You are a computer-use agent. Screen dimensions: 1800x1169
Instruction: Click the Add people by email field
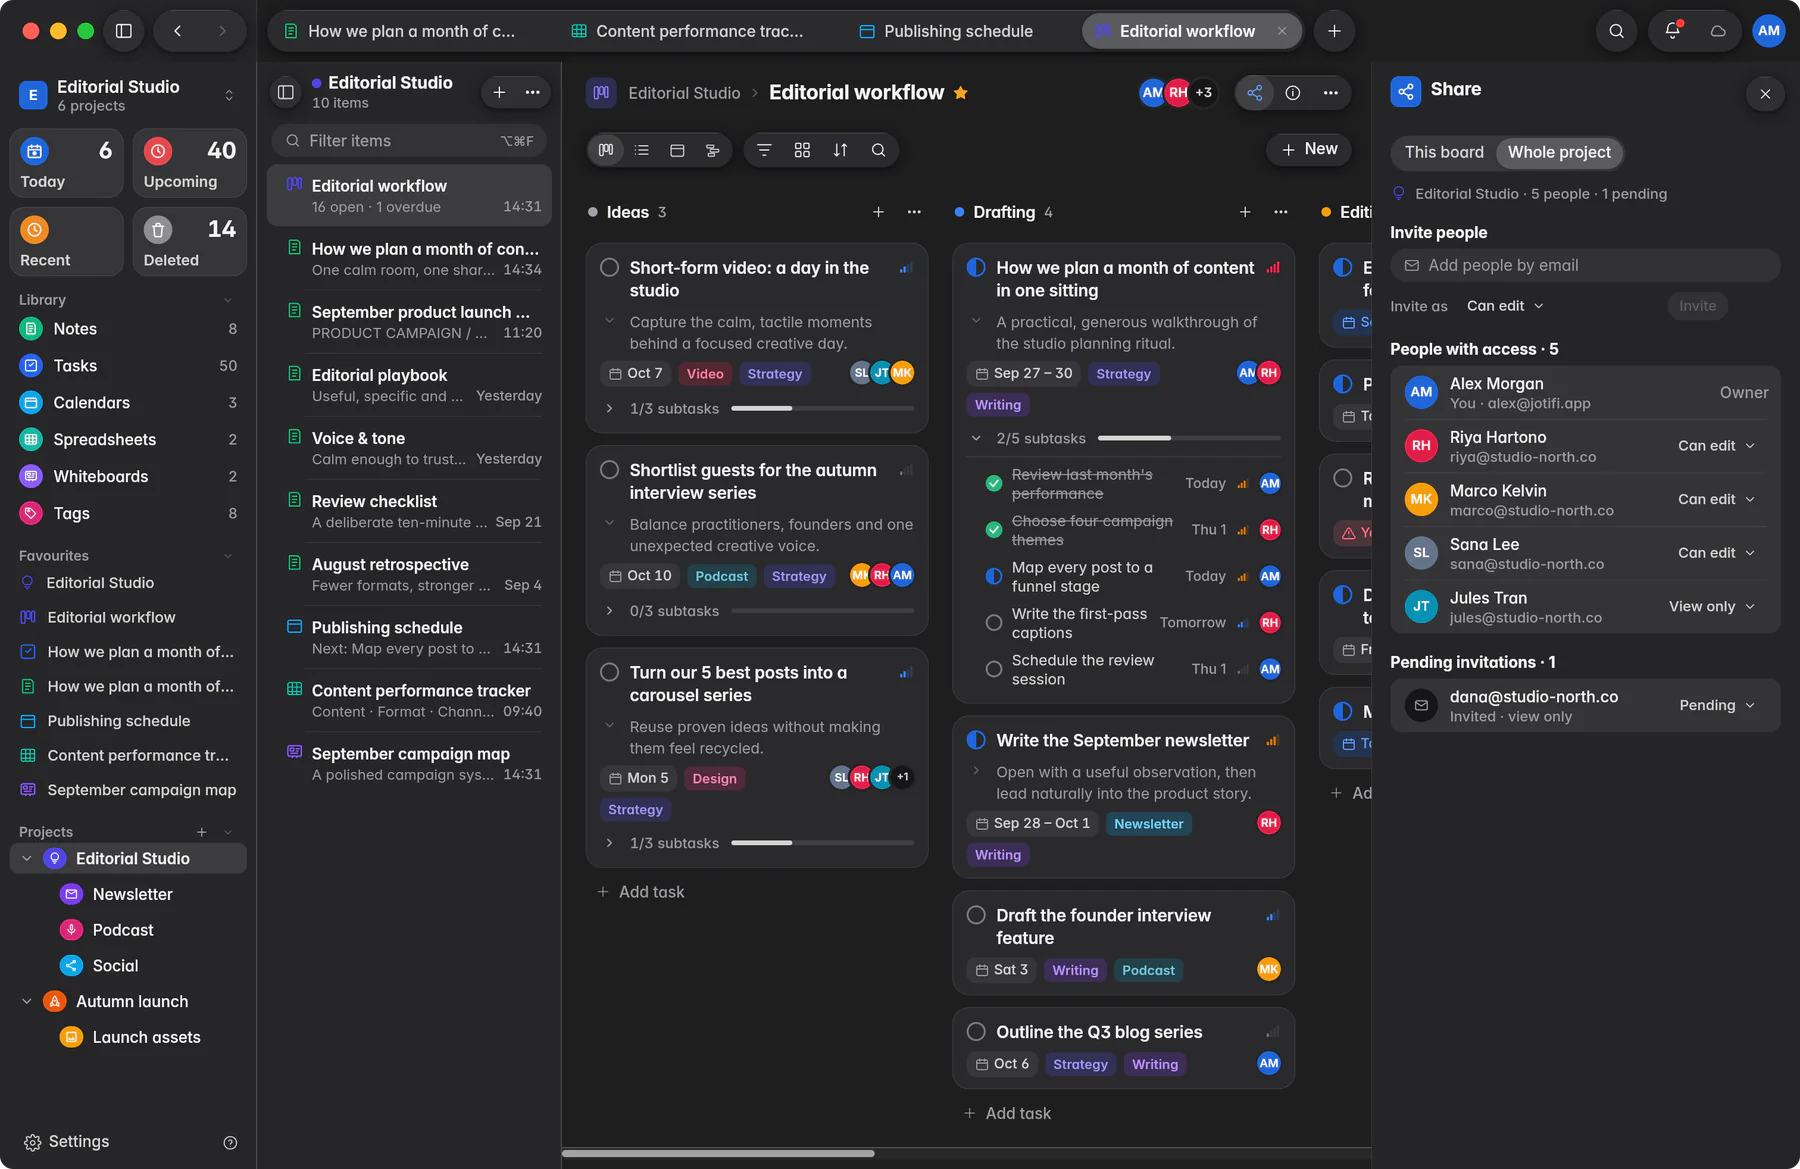click(1585, 266)
